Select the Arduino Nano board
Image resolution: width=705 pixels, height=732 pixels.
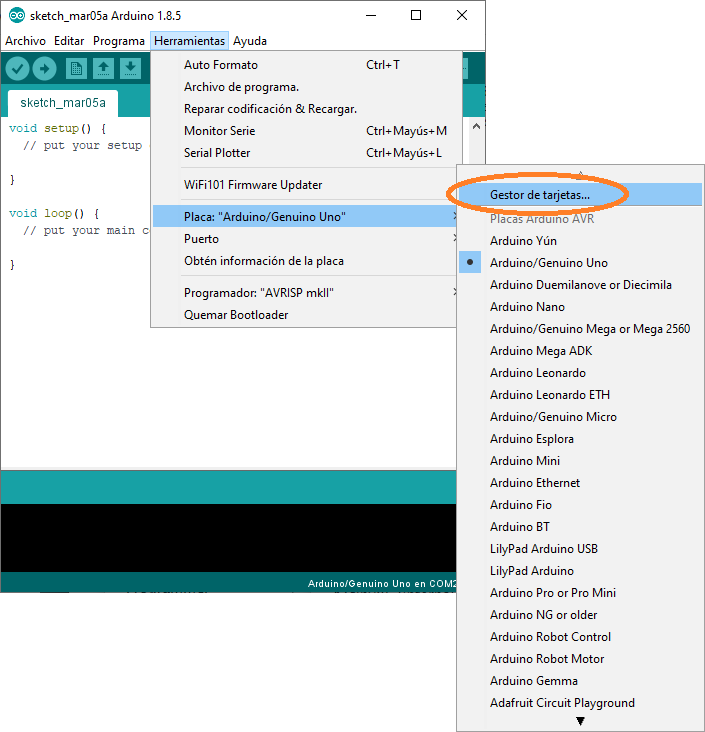coord(580,307)
